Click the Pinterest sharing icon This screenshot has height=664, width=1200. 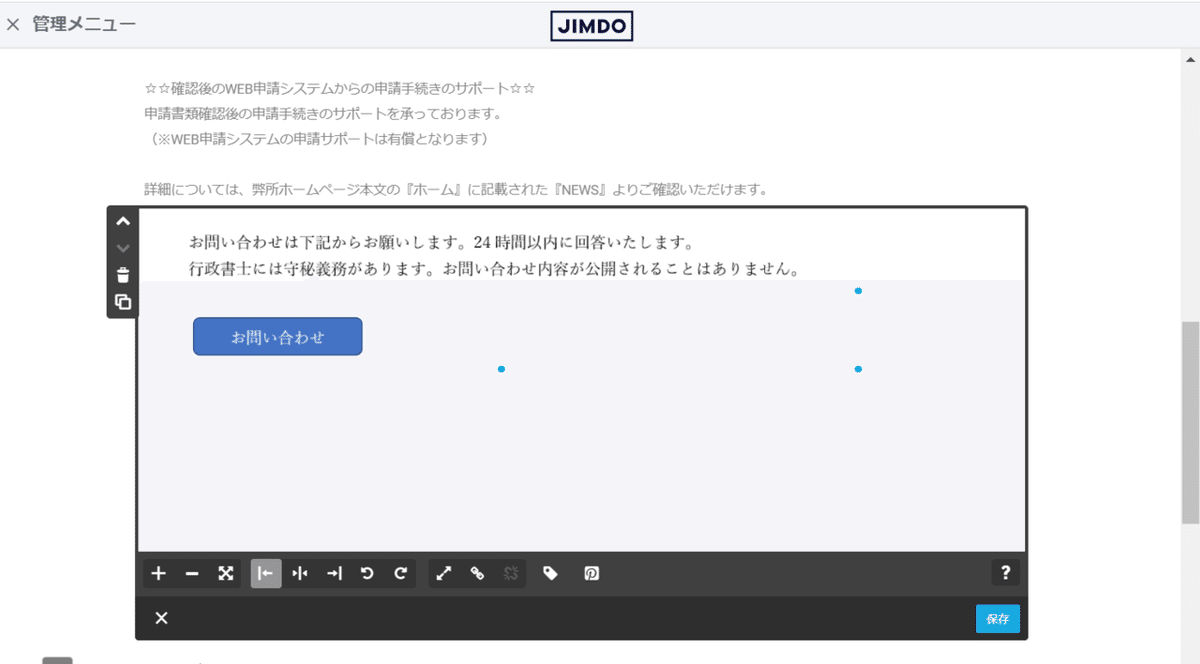tap(591, 573)
